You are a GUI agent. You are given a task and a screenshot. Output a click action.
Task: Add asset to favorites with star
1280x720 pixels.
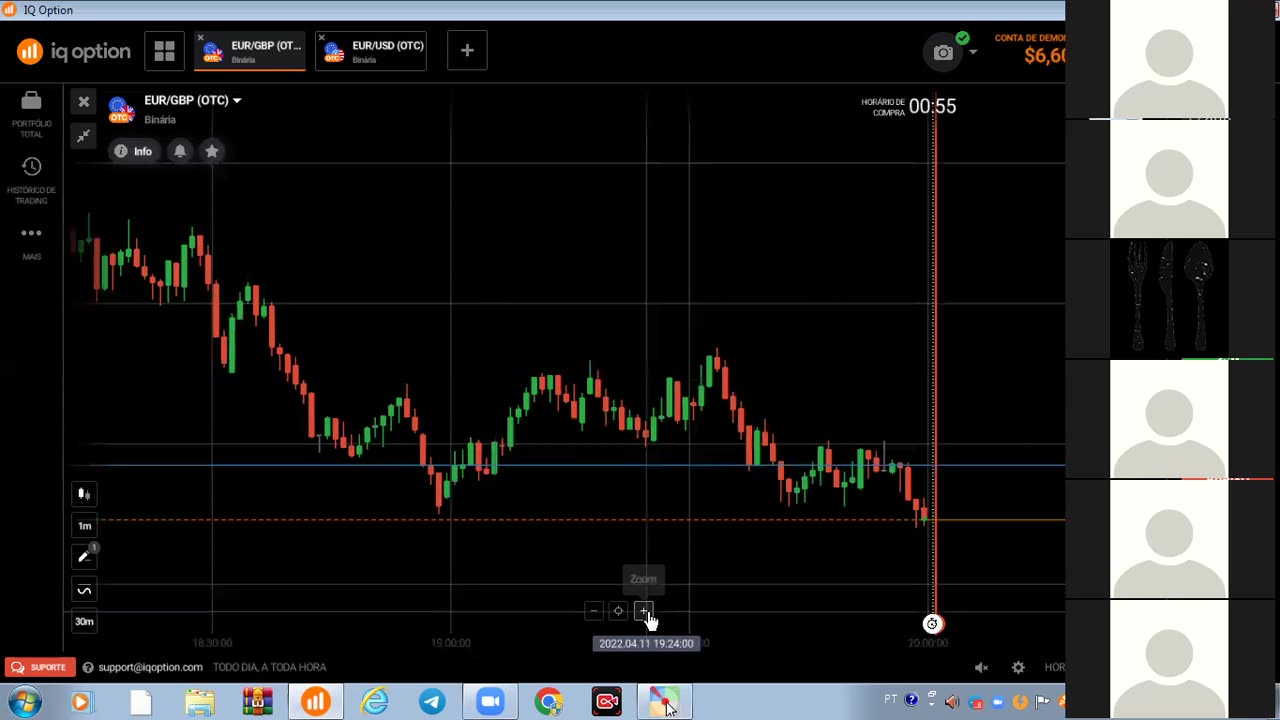tap(212, 151)
